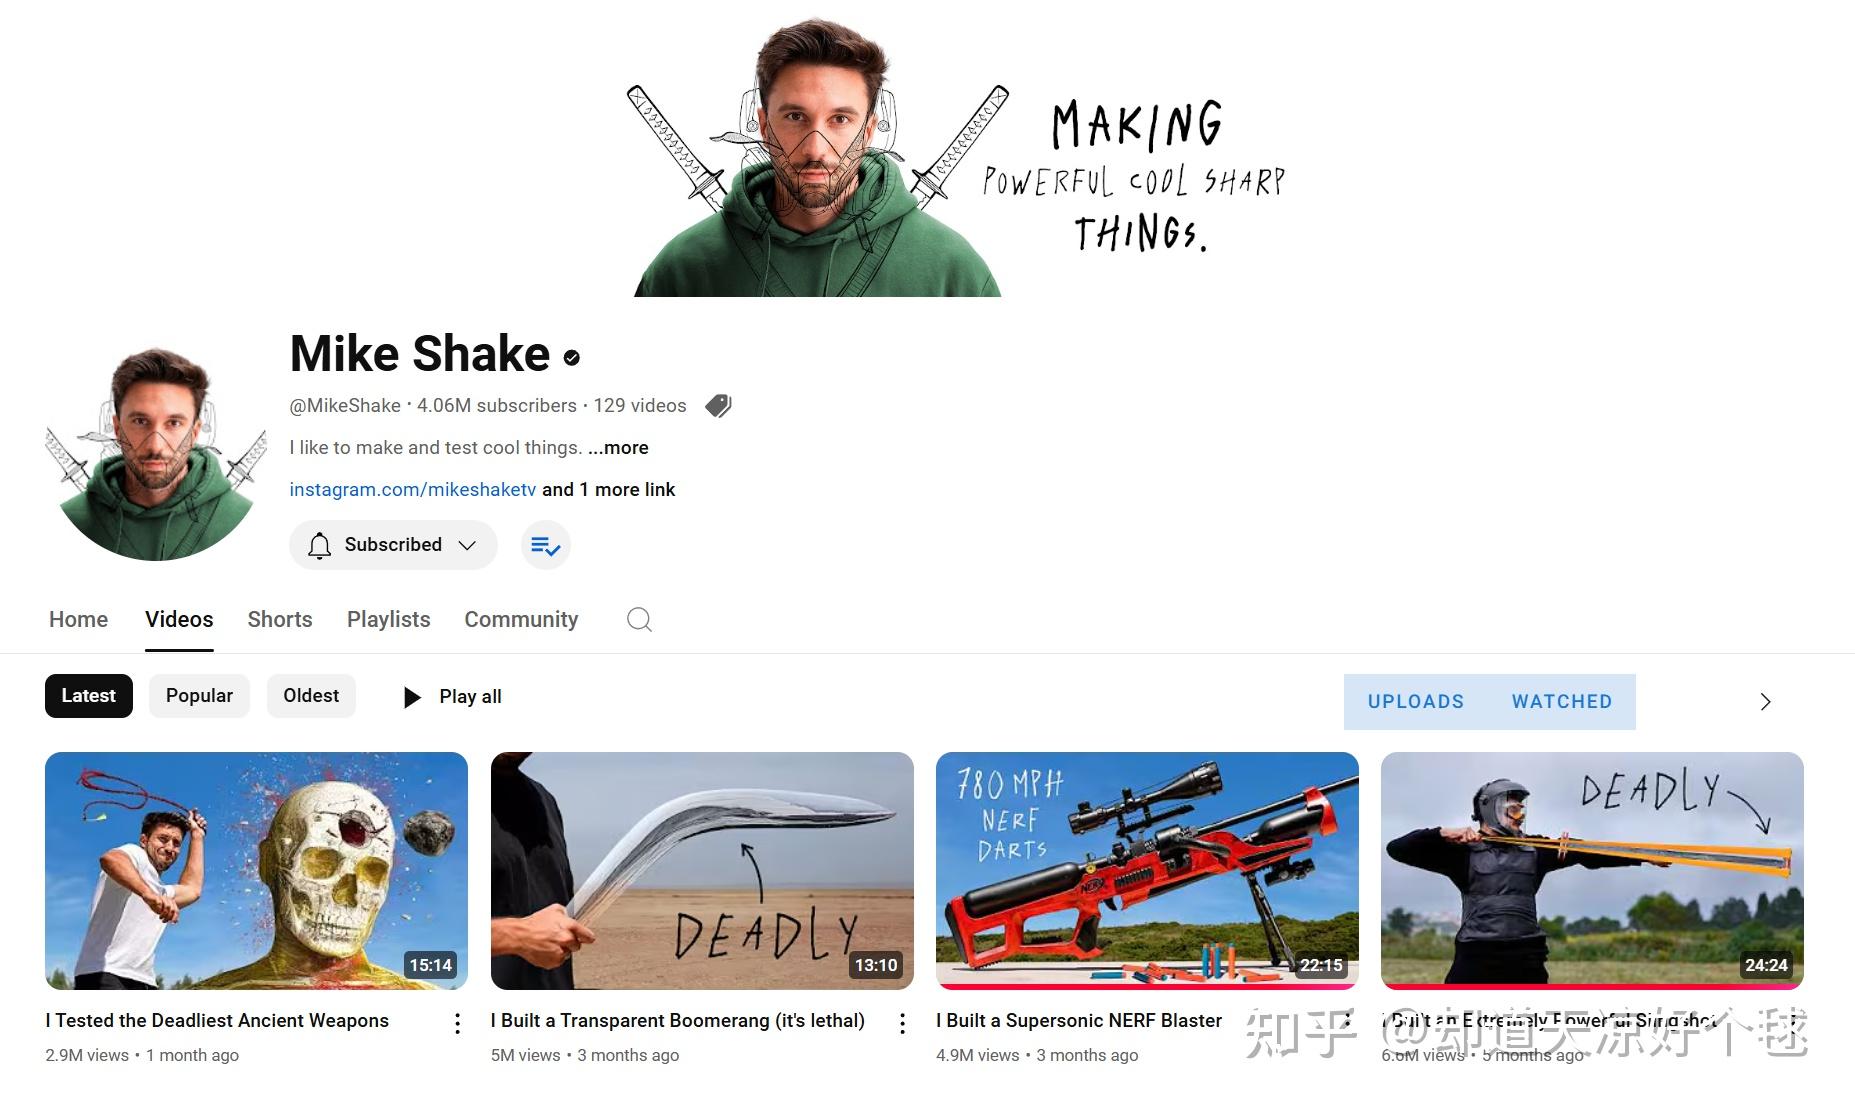Expand the Subscribed dropdown chevron
The height and width of the screenshot is (1107, 1855).
tap(467, 545)
